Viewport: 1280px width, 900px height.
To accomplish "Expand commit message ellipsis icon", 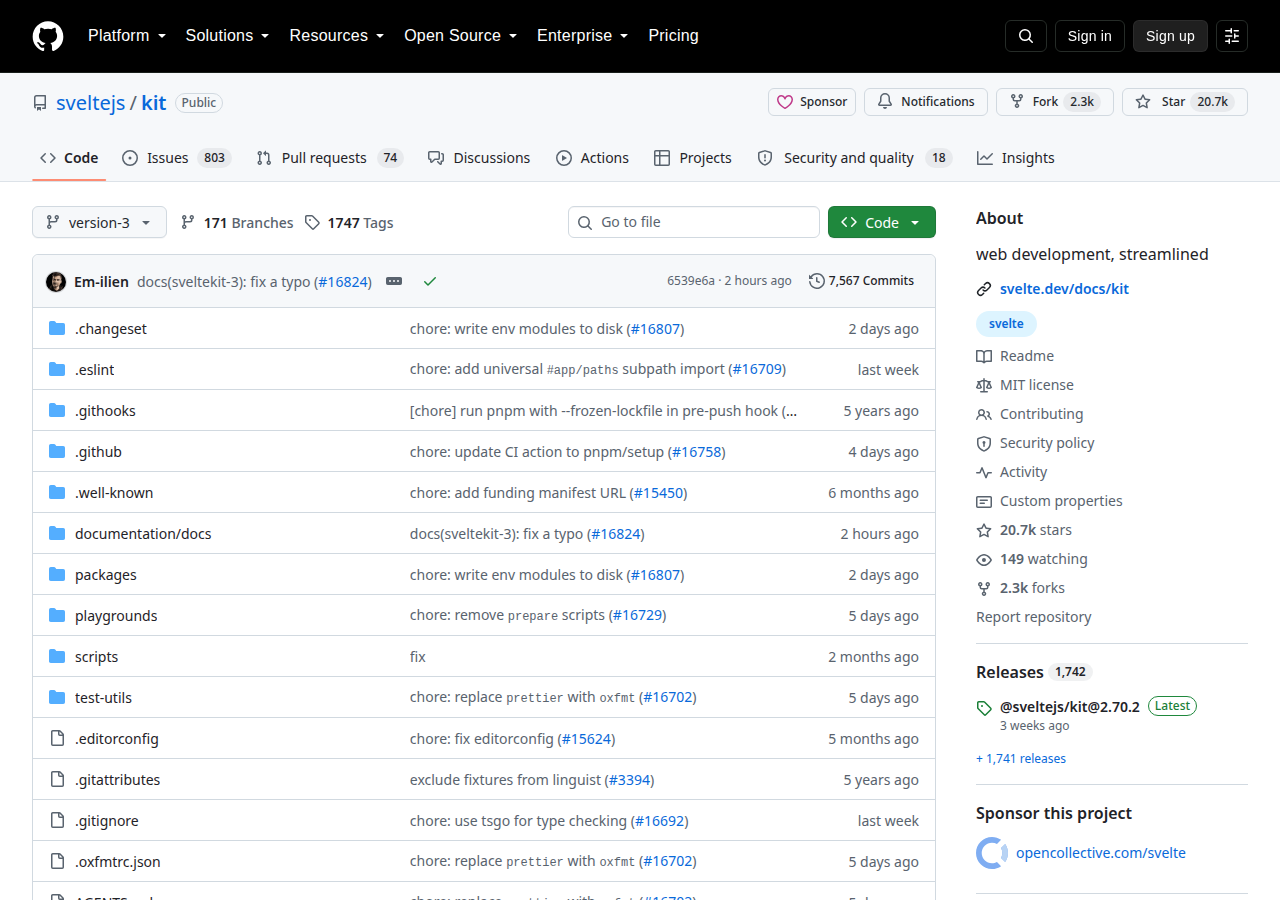I will pyautogui.click(x=394, y=282).
